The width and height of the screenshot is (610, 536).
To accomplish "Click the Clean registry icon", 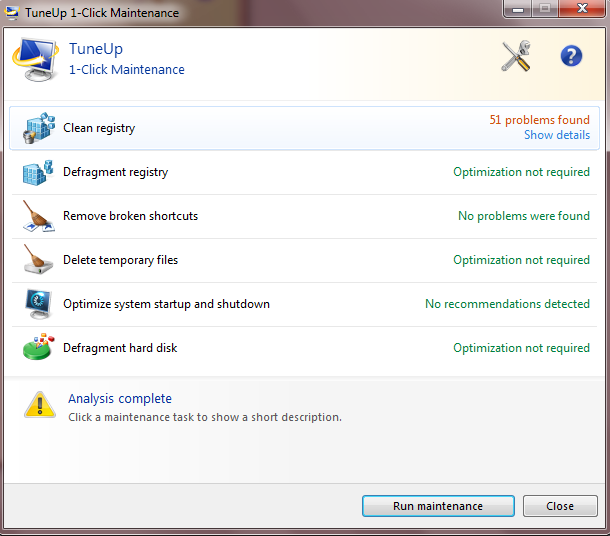I will [x=39, y=128].
